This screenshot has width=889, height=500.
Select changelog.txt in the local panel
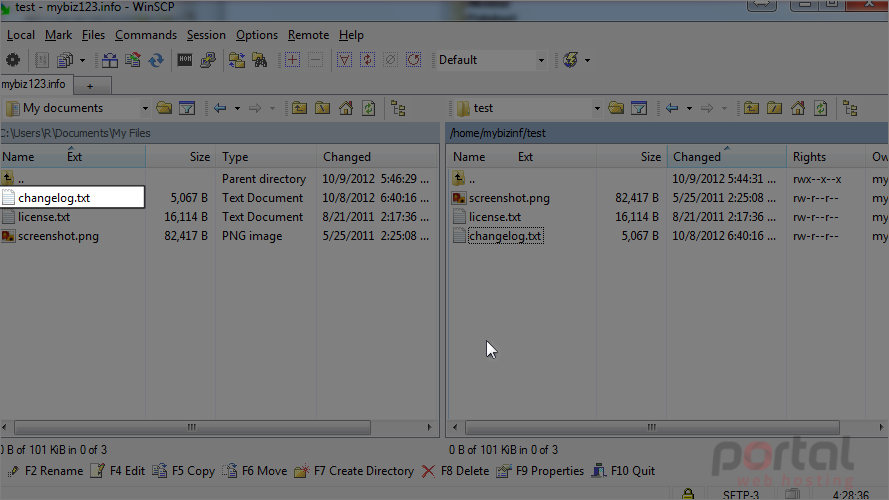coord(54,198)
